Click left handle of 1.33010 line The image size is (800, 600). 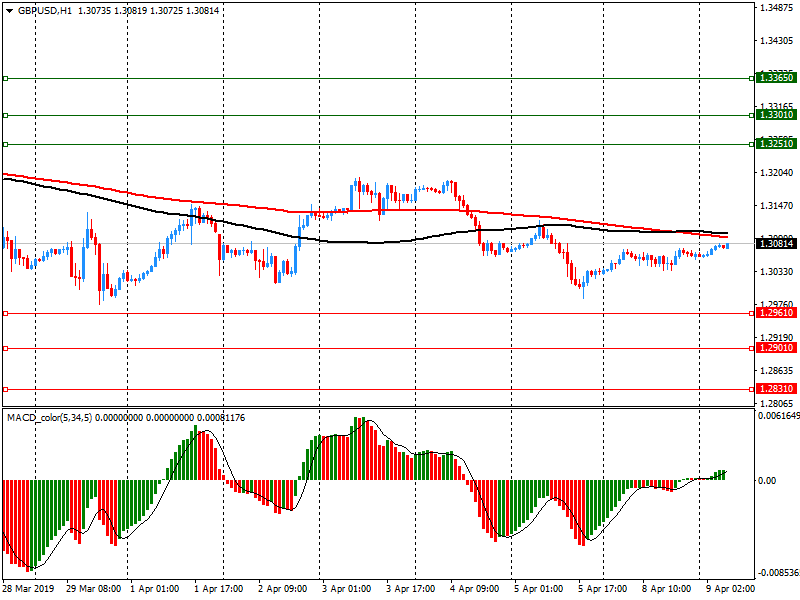5,115
